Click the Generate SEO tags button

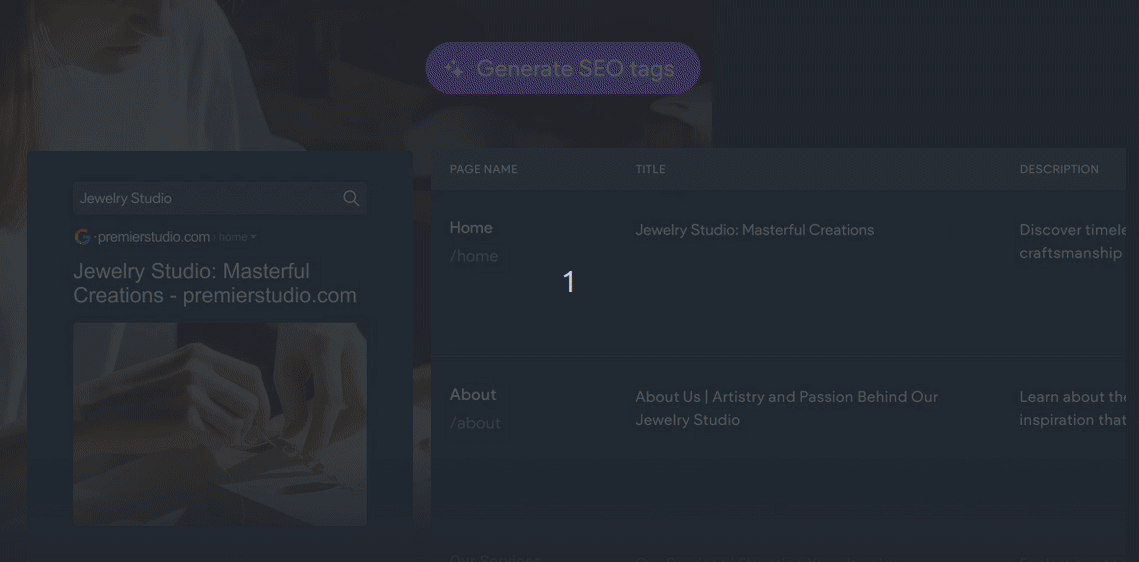pos(562,68)
